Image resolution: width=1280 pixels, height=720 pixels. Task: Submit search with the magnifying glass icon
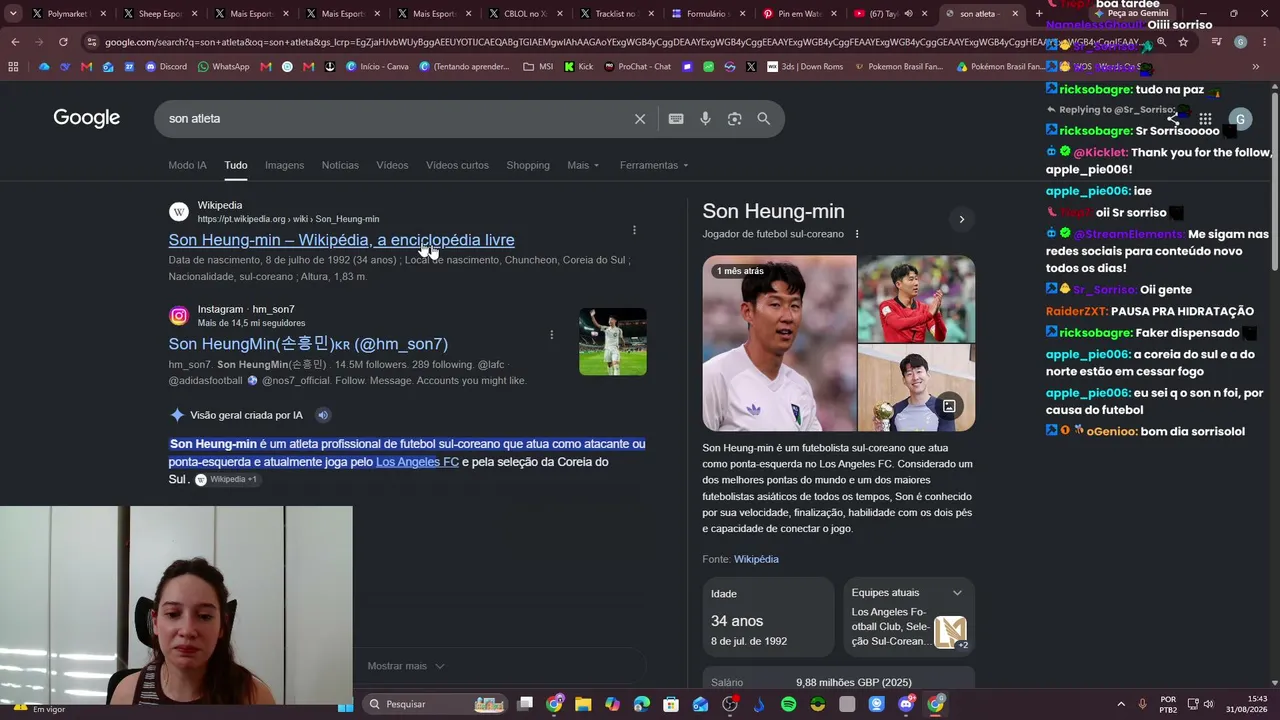(764, 119)
